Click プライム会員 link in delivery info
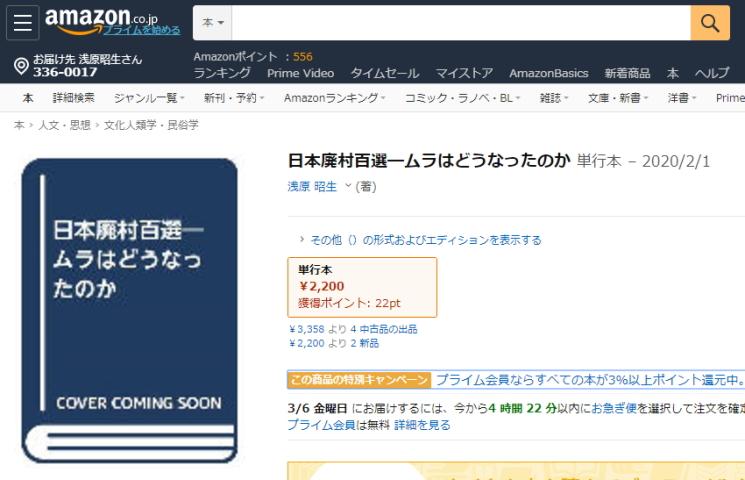The image size is (745, 480). [x=321, y=425]
